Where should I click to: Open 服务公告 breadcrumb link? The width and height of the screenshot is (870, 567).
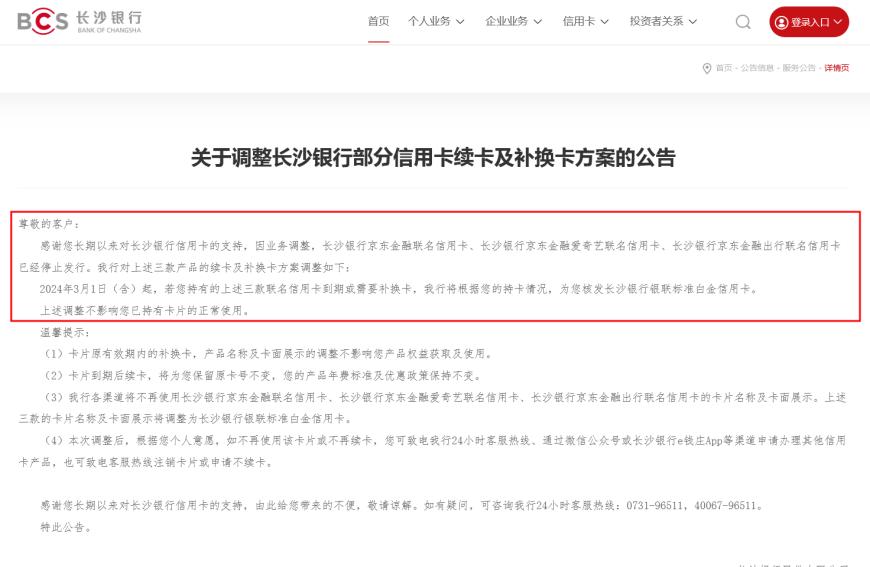point(798,68)
